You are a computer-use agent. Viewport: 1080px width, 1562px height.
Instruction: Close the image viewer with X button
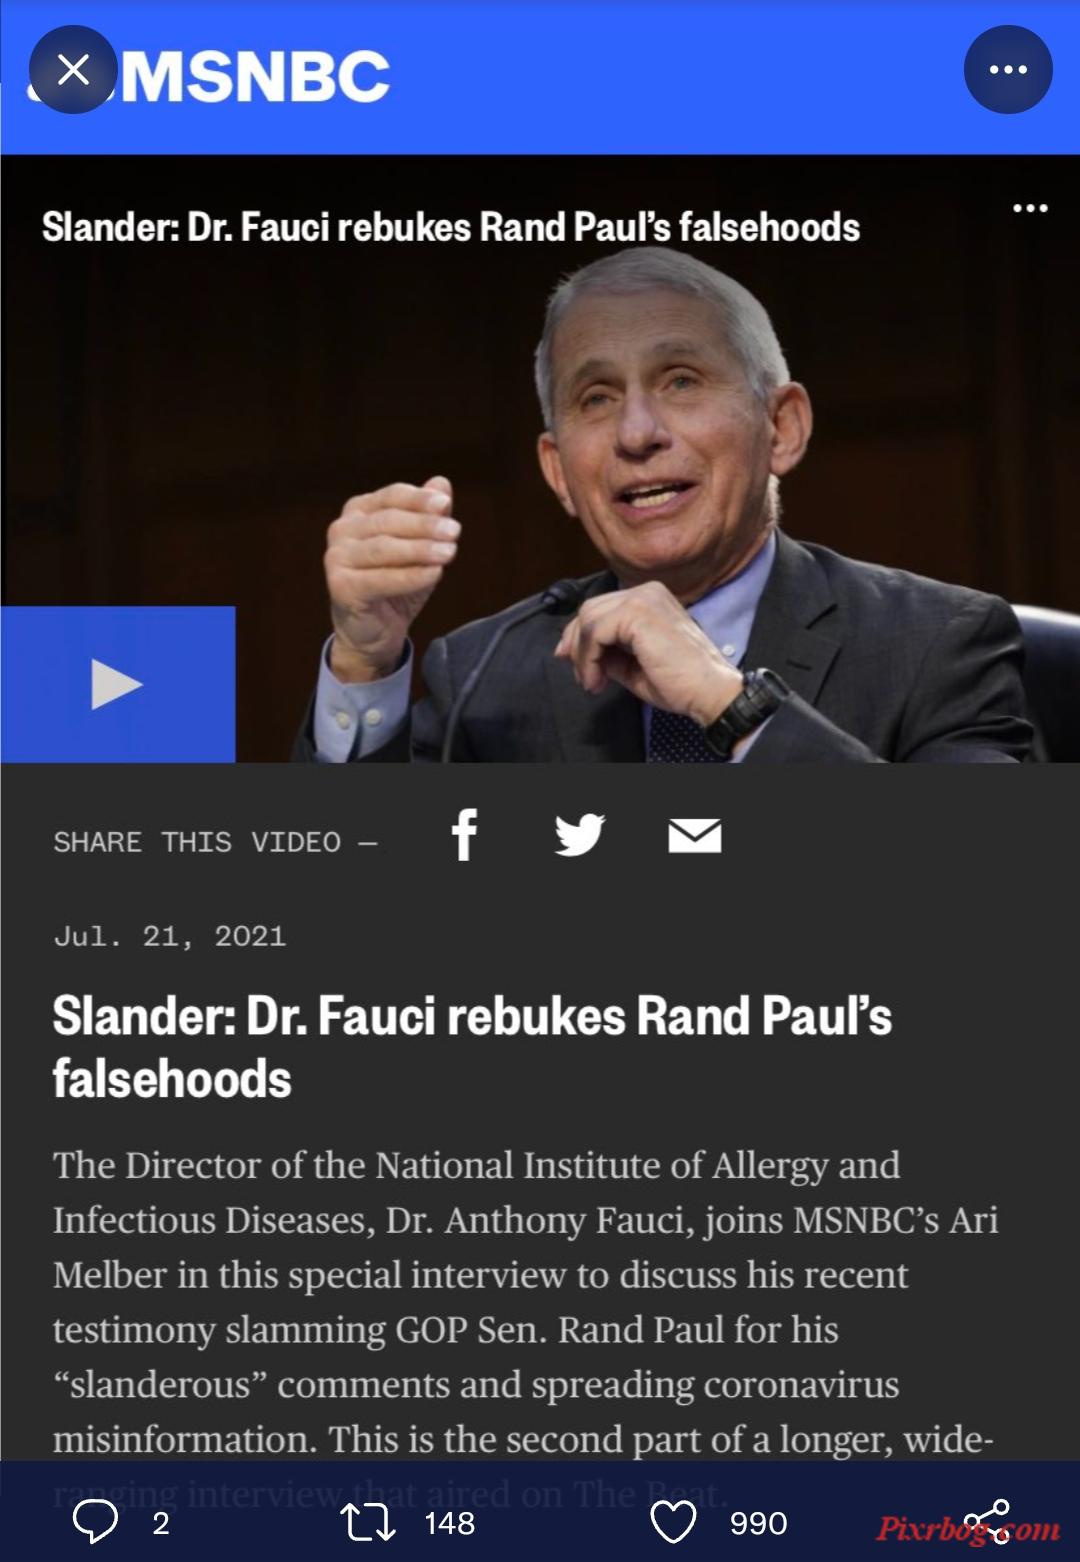73,69
